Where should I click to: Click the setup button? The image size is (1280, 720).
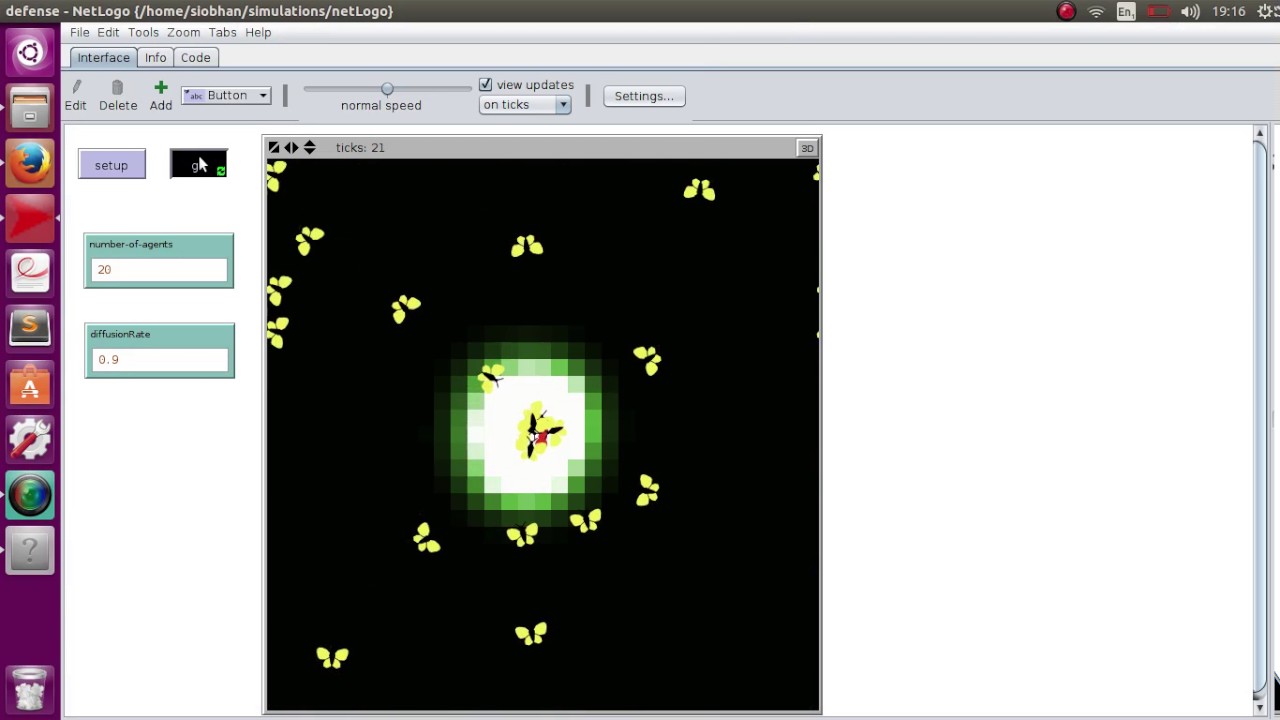pos(112,165)
